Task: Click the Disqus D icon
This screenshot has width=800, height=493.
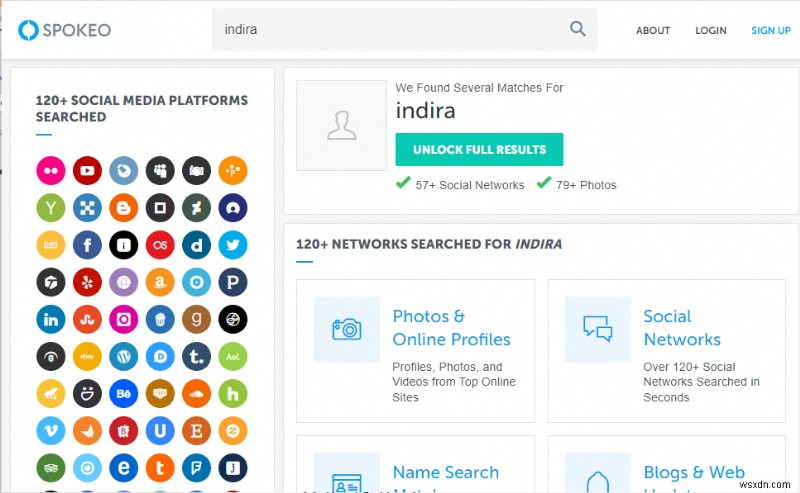Action: point(160,357)
